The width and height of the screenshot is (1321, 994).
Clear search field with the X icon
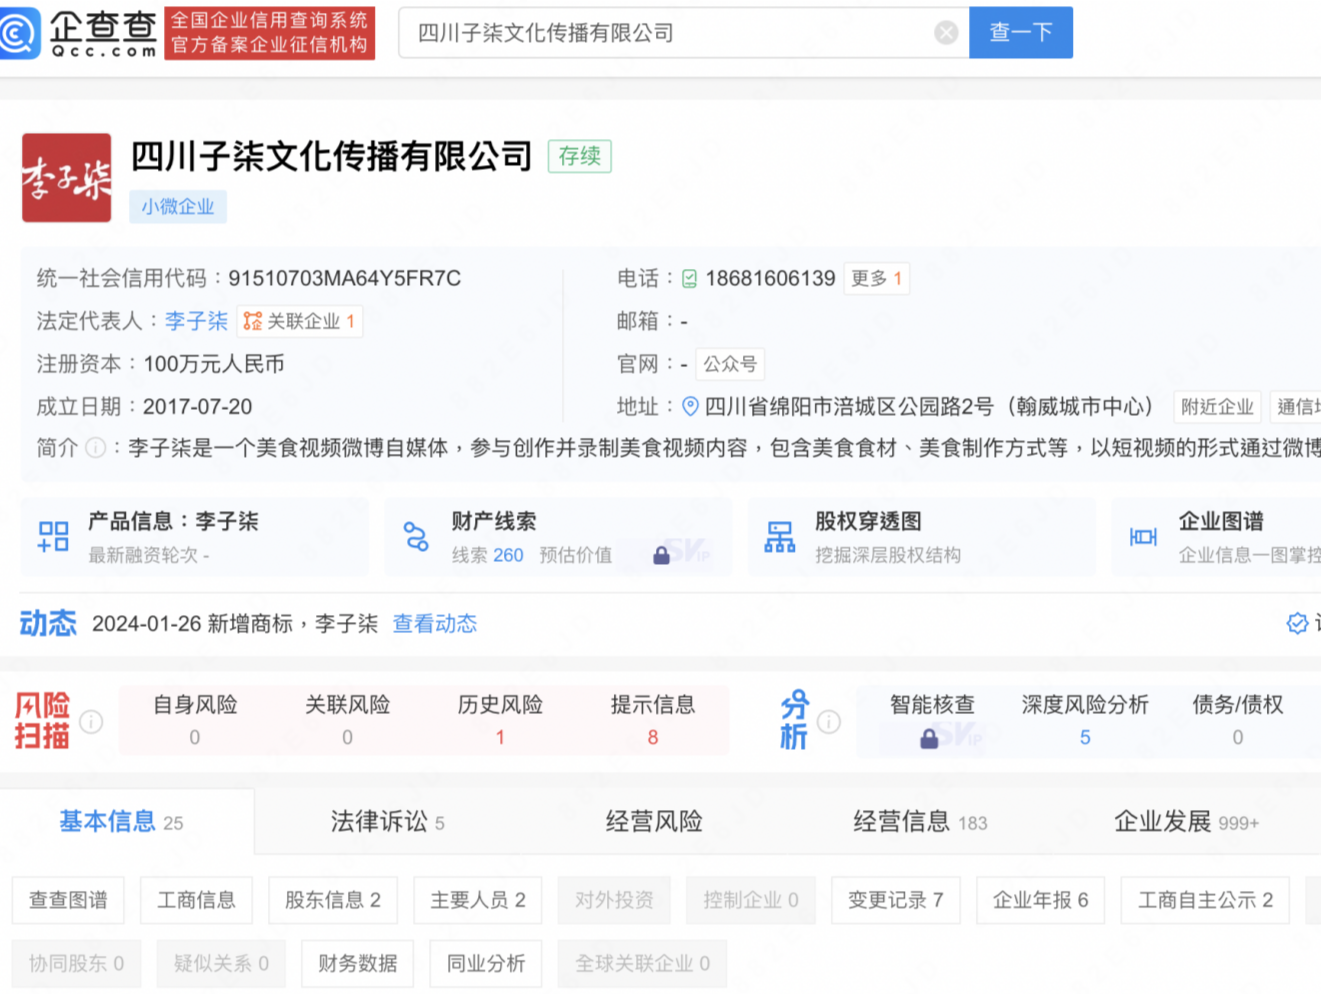click(946, 33)
